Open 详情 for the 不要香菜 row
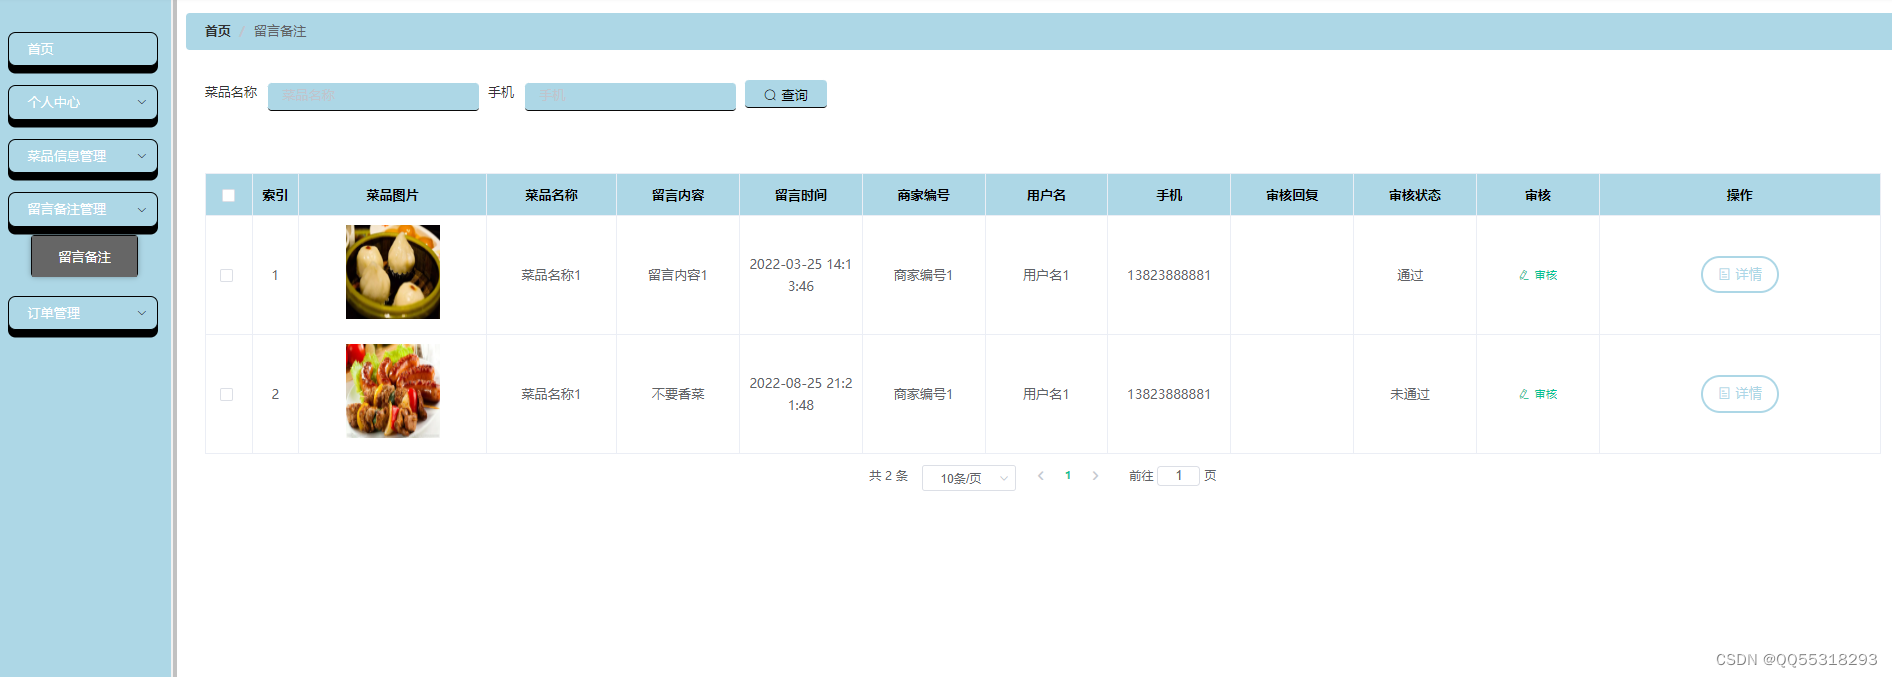This screenshot has height=677, width=1892. [x=1740, y=393]
